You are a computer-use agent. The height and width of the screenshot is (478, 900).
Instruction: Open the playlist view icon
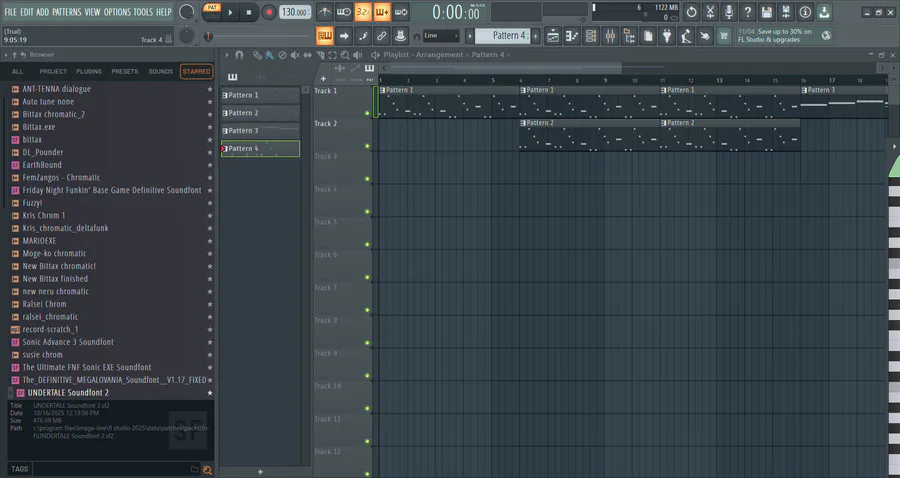[553, 36]
